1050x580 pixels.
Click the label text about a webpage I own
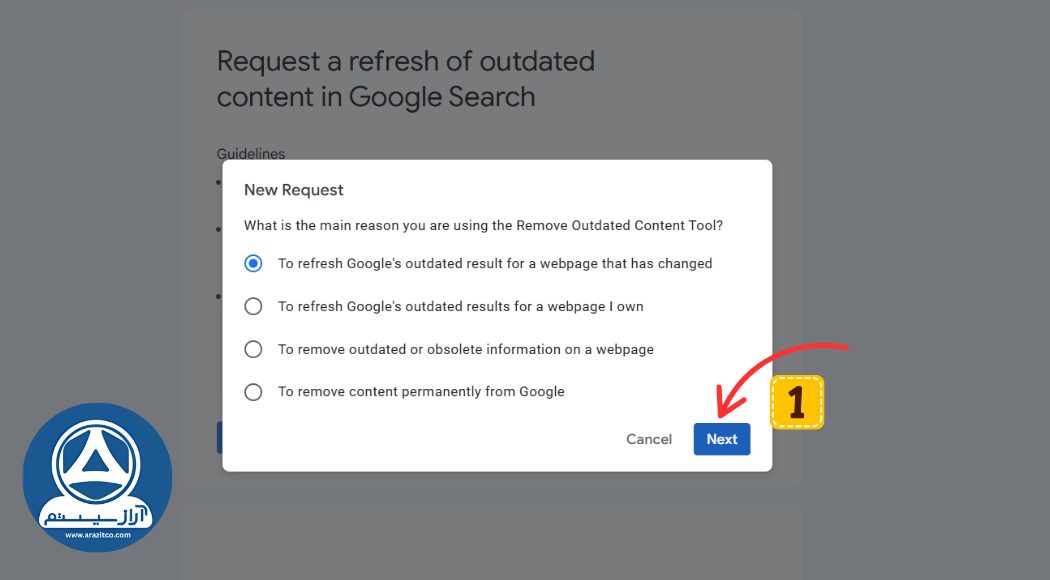[460, 306]
